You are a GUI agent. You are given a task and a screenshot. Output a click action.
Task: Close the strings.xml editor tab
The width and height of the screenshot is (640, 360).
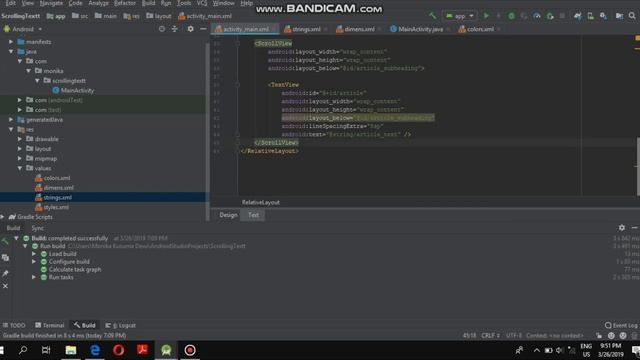point(325,29)
